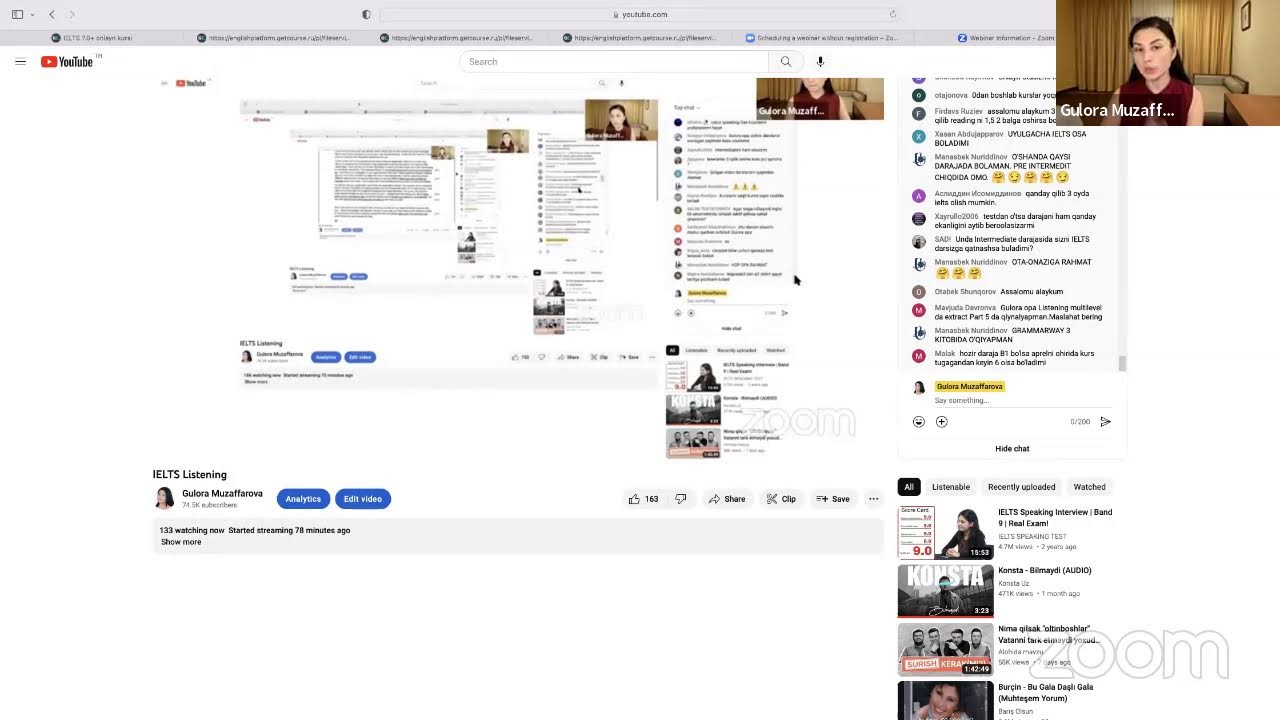The height and width of the screenshot is (720, 1280).
Task: Click 'IELTS Speaking Interview | Band 9' video title
Action: (x=1055, y=517)
